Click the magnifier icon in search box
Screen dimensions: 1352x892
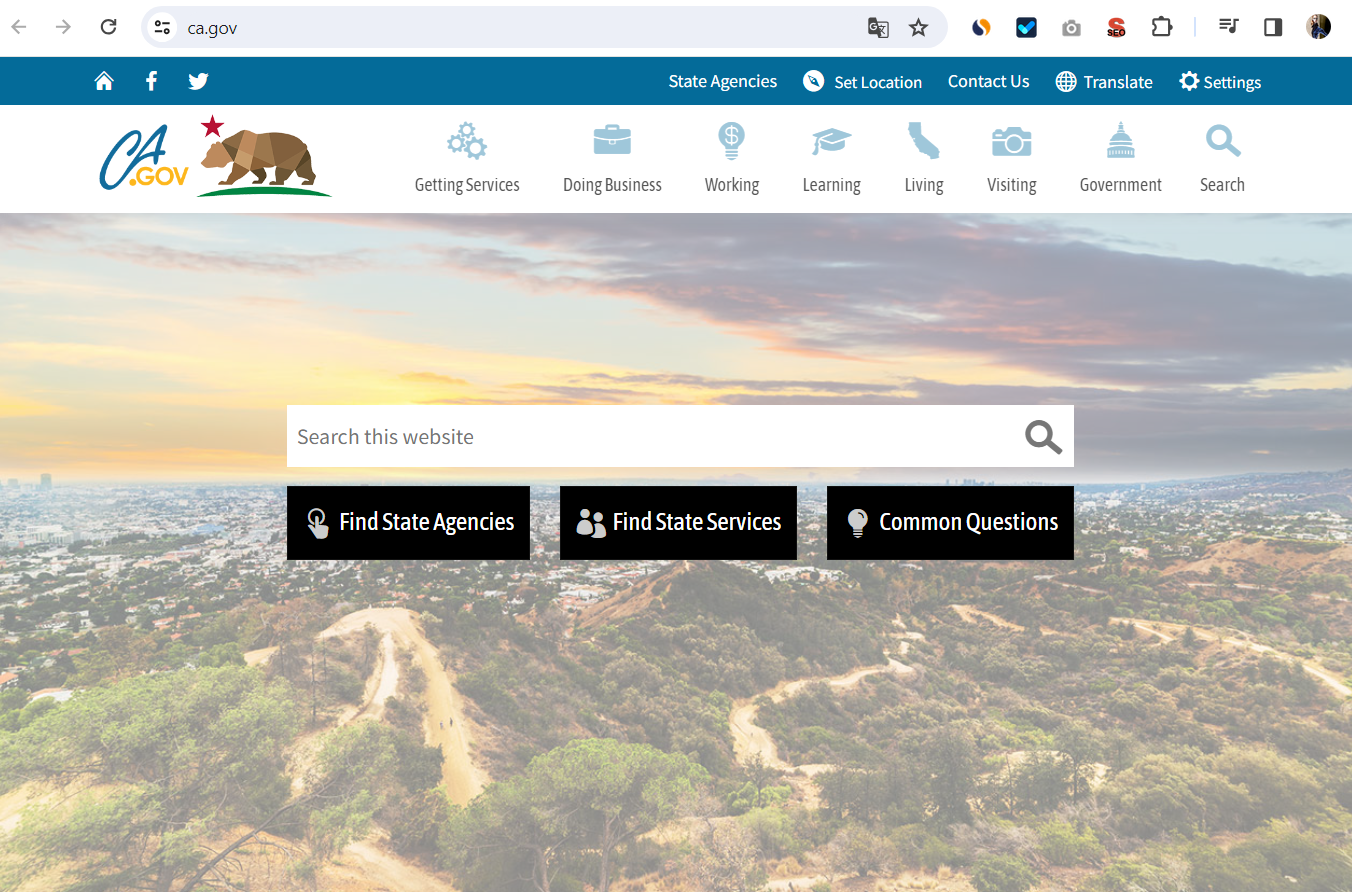(x=1042, y=437)
